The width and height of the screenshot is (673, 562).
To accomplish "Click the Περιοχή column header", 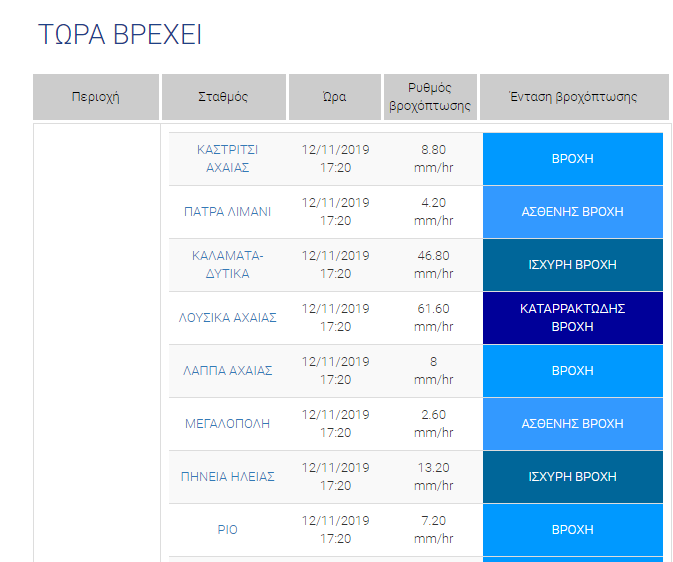I will [x=96, y=97].
